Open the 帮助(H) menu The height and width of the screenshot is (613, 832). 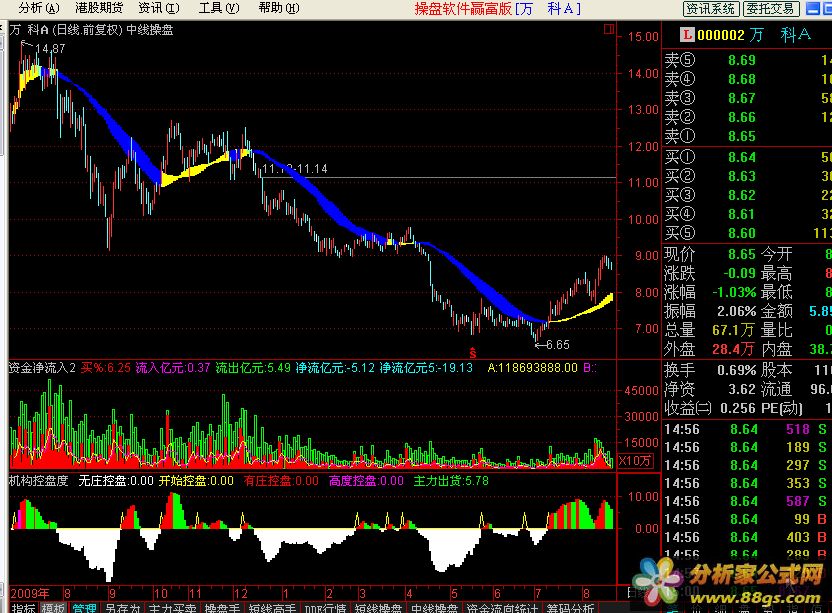[279, 8]
